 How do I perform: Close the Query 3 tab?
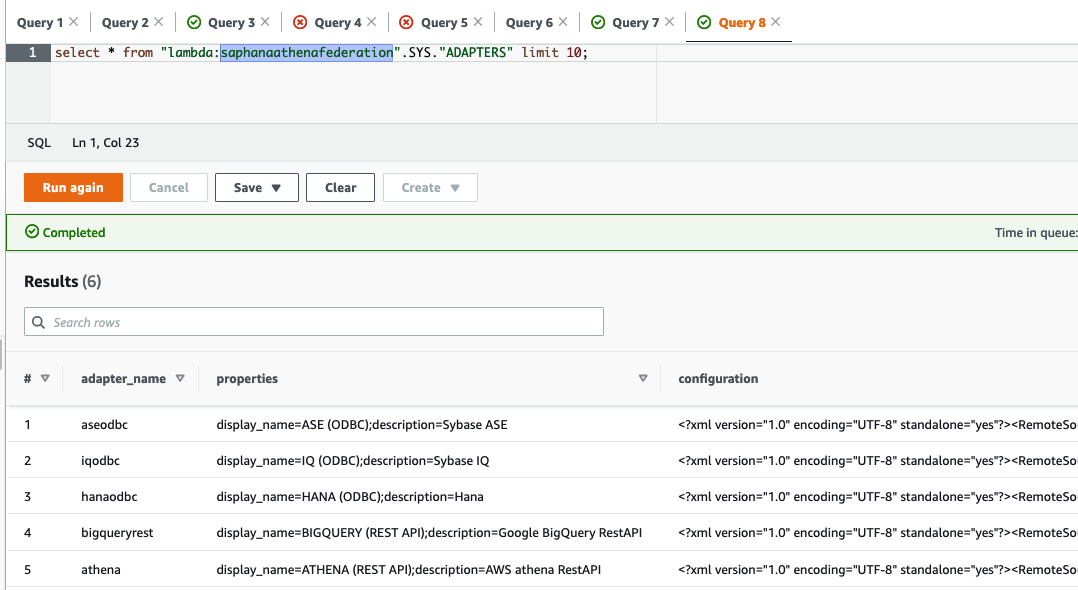[x=265, y=22]
